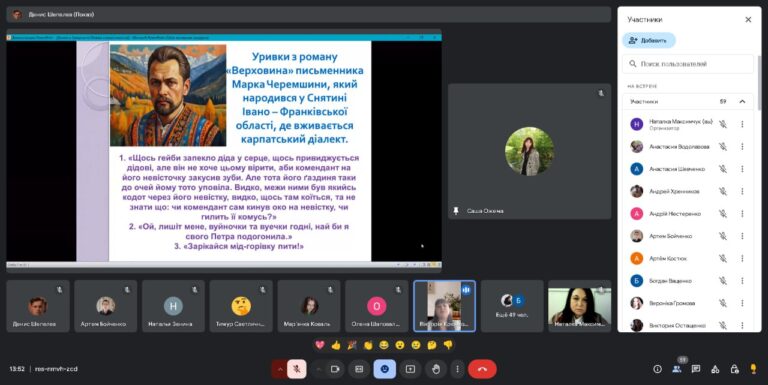This screenshot has width=768, height=385.
Task: Collapse the Участники list chevron
Action: point(743,101)
